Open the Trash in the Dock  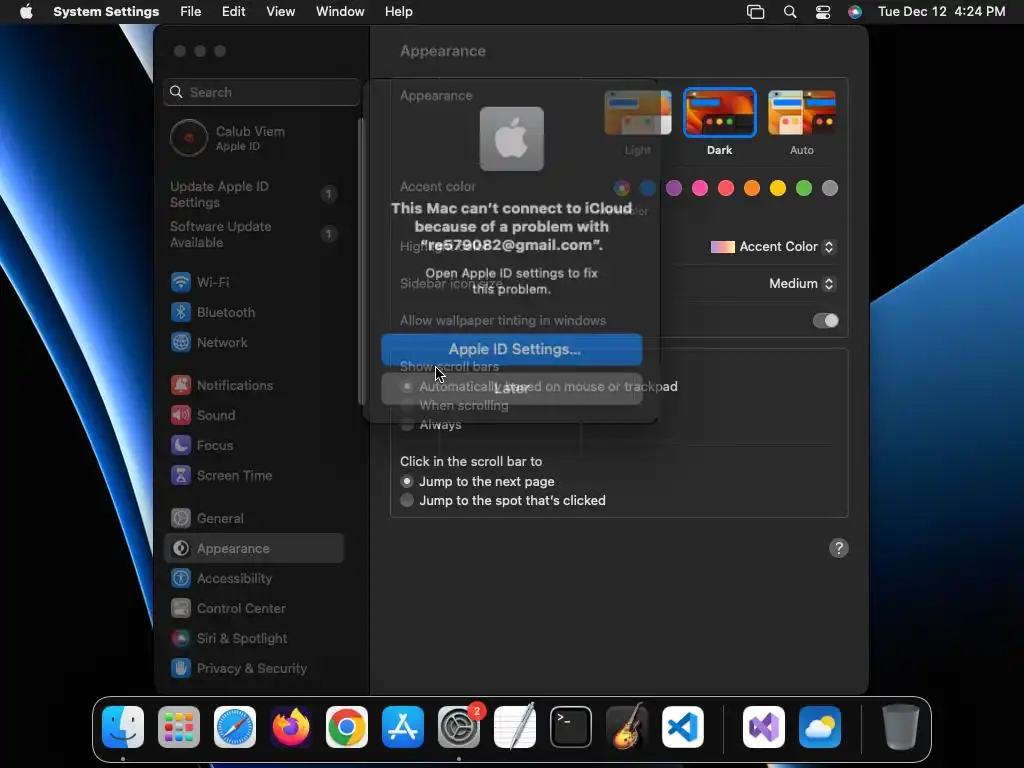click(901, 727)
